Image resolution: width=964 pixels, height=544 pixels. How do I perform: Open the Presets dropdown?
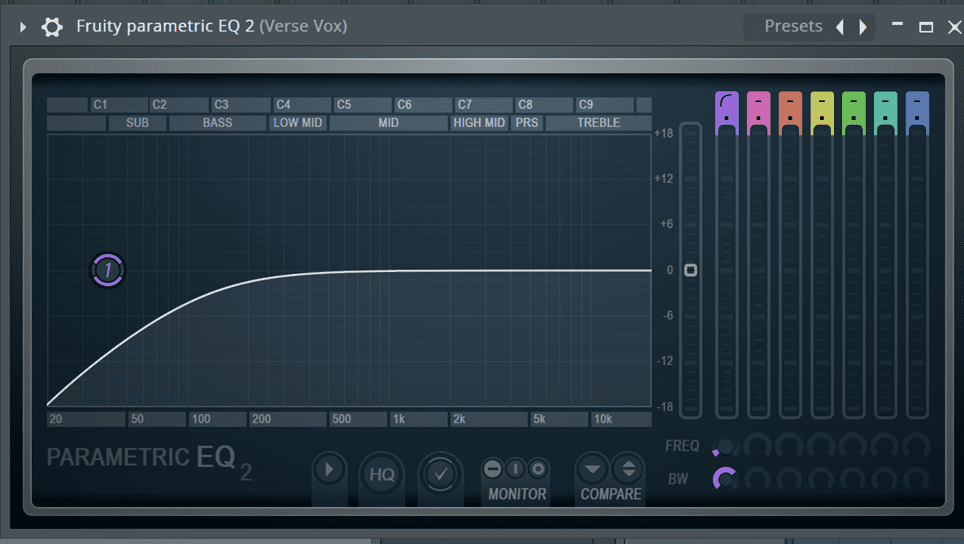[x=792, y=26]
